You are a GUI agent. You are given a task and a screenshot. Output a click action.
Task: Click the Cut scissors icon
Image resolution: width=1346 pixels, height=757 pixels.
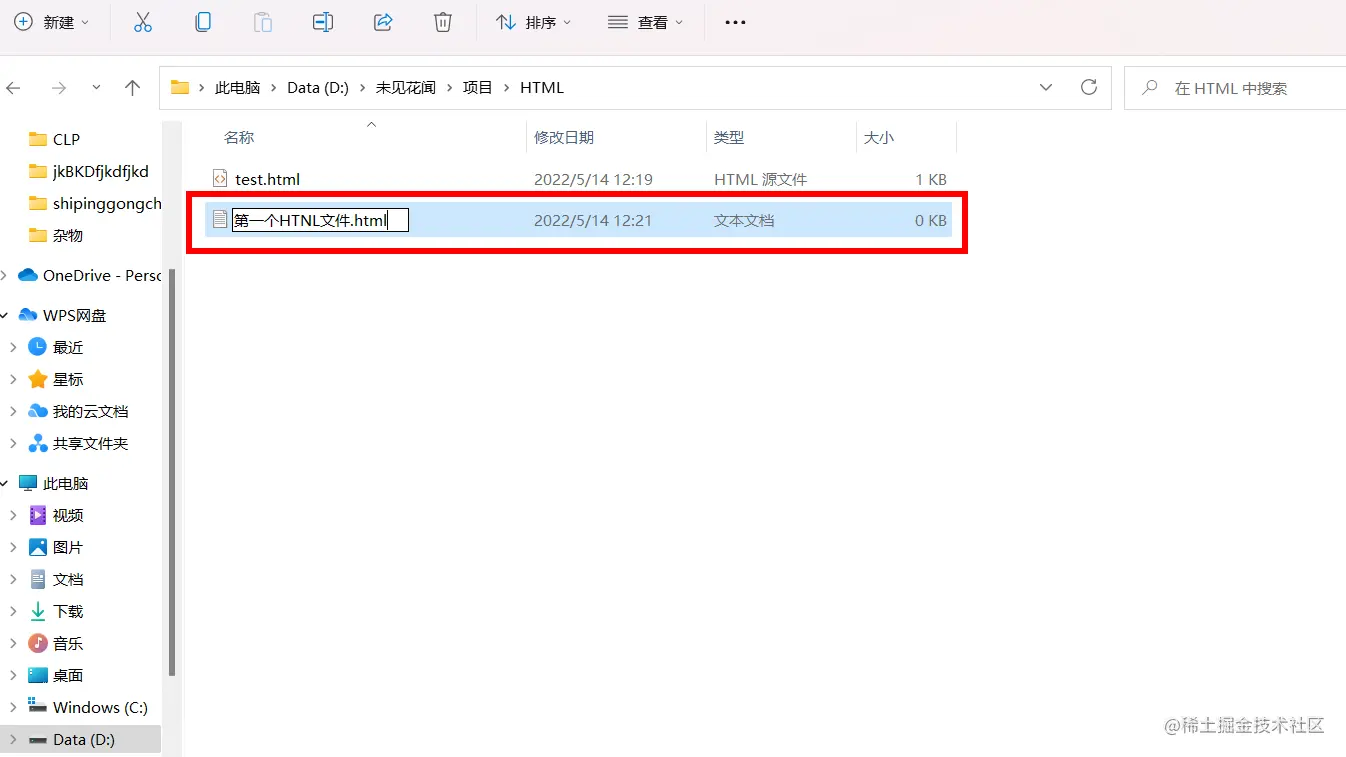pyautogui.click(x=143, y=22)
